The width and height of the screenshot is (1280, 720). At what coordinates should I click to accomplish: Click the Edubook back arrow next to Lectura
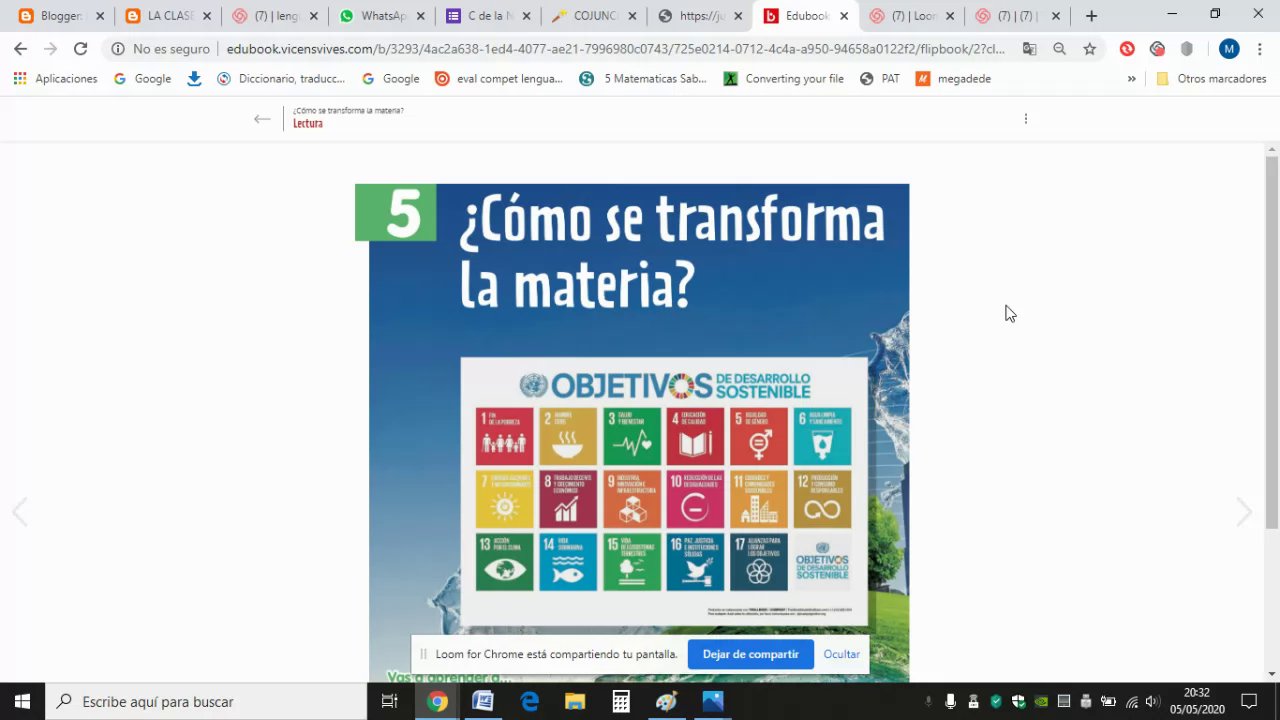click(262, 119)
